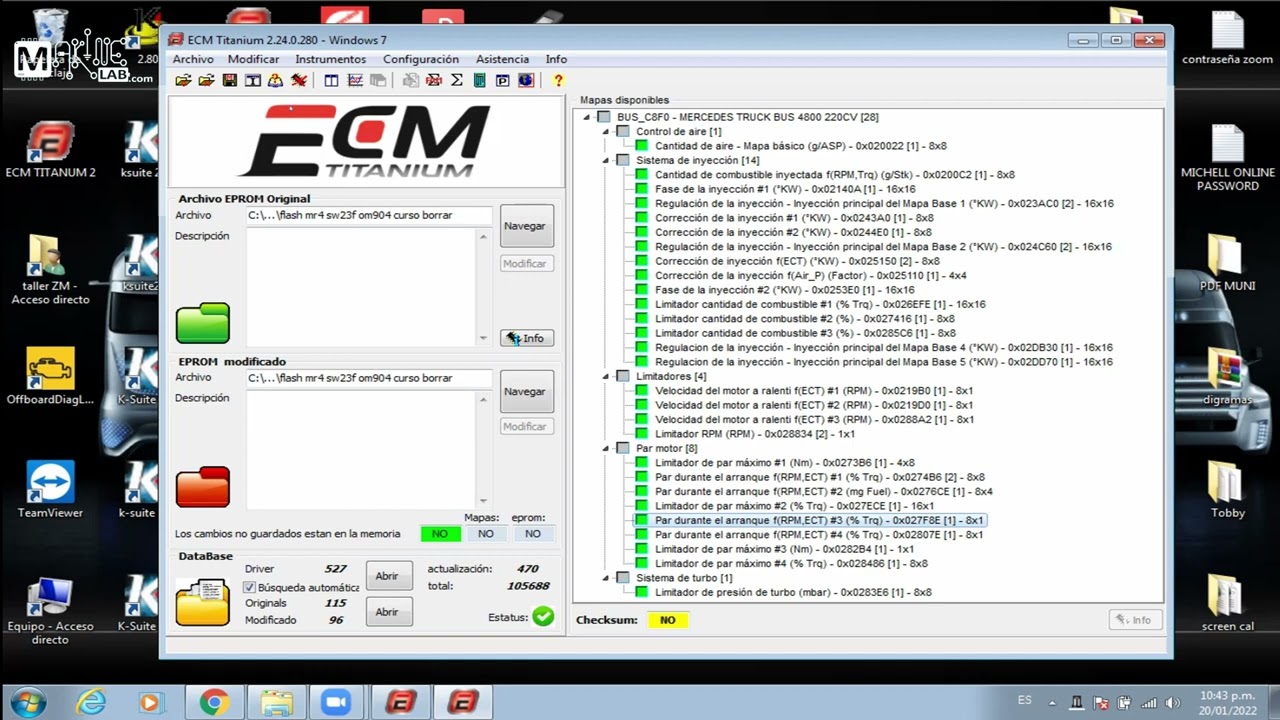Toggle the Sistema de turbo group checkbox
This screenshot has height=720, width=1280.
coord(623,578)
